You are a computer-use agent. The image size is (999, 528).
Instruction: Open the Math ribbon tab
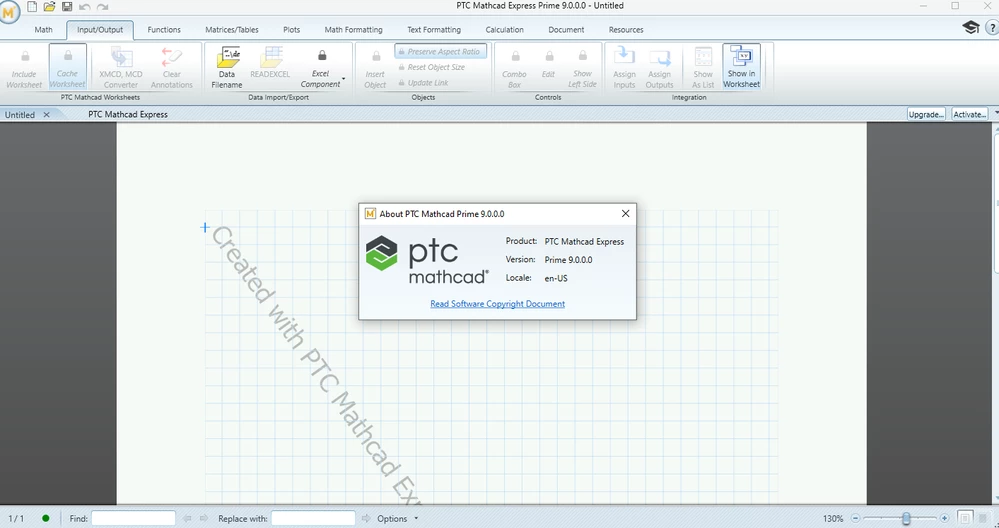pyautogui.click(x=43, y=30)
